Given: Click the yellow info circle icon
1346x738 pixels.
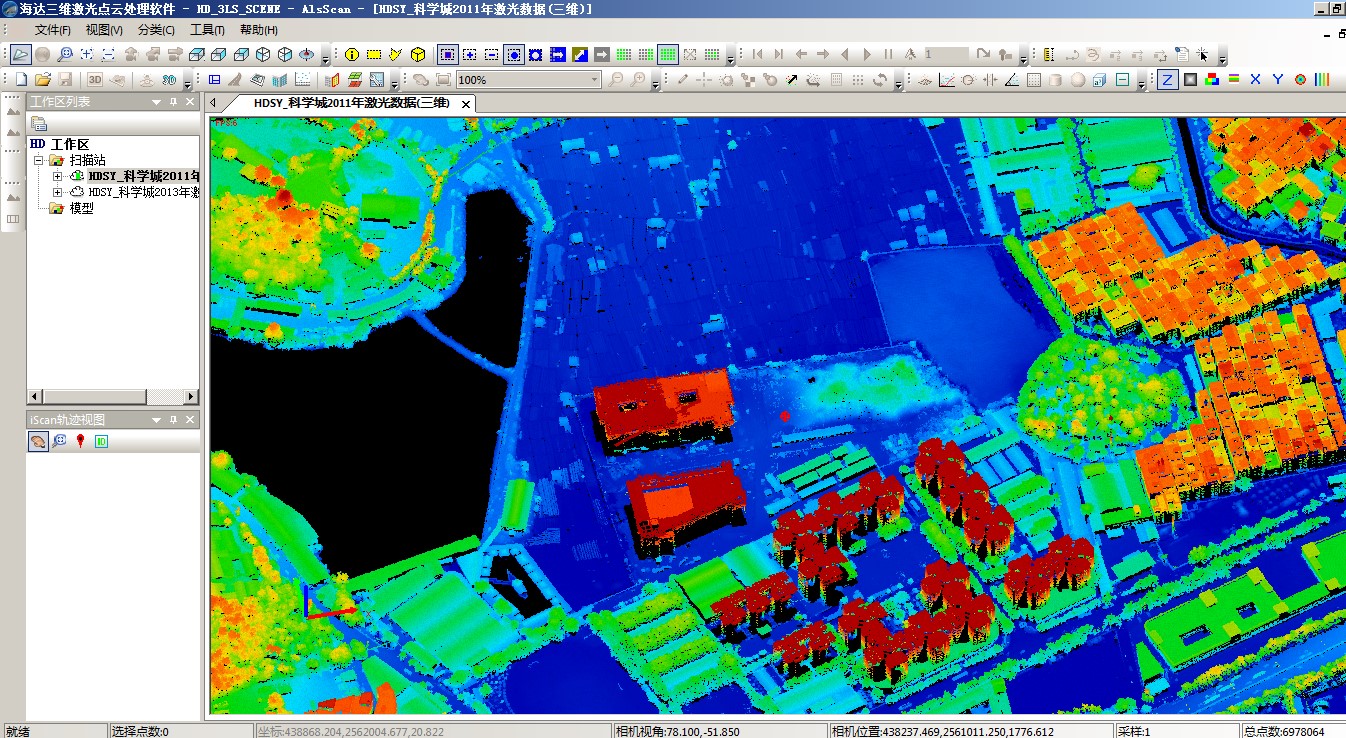Looking at the screenshot, I should (351, 54).
